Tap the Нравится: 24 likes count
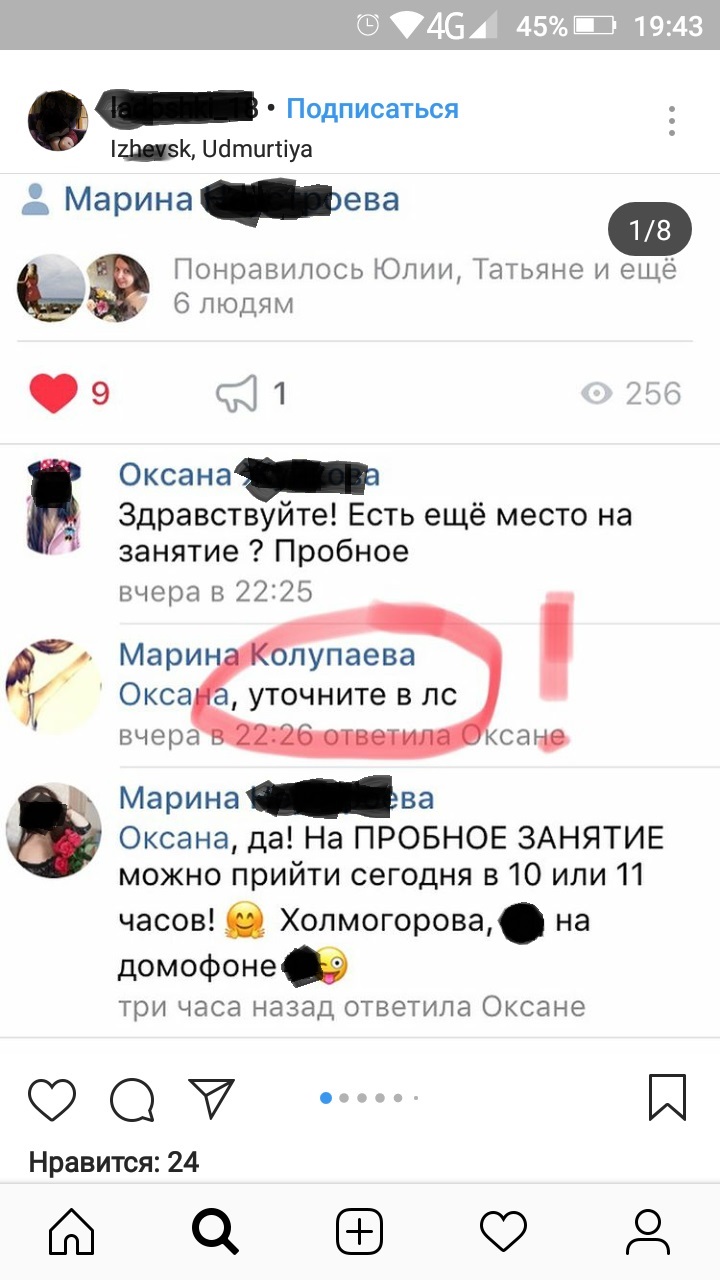 coord(114,1162)
